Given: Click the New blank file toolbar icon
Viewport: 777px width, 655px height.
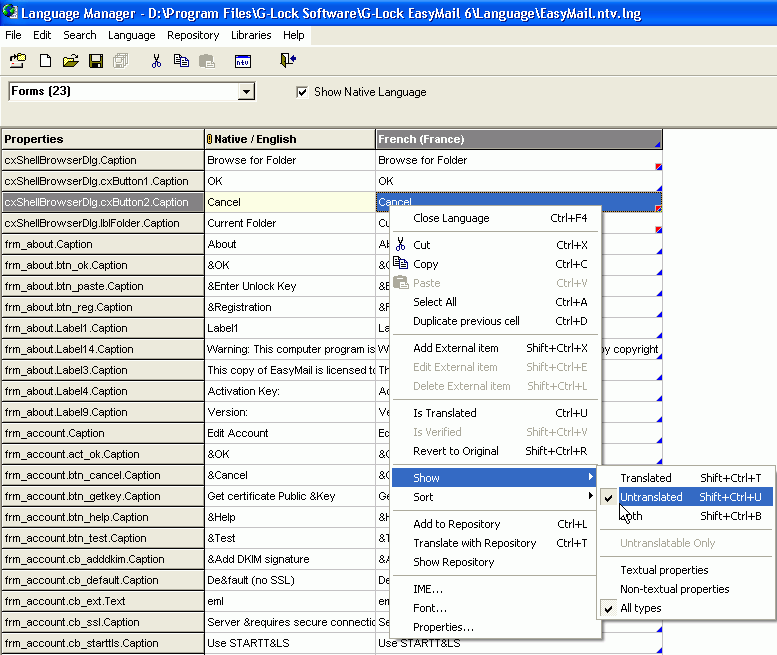Looking at the screenshot, I should tap(46, 61).
